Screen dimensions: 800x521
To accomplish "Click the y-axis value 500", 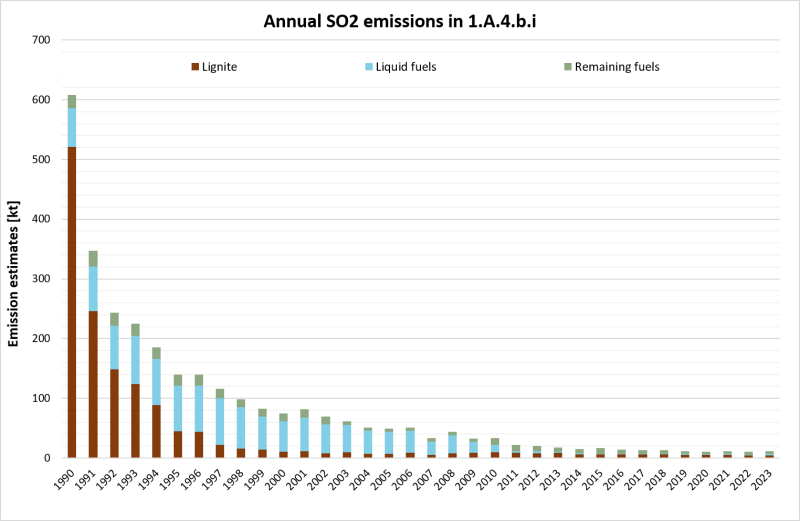I will pyautogui.click(x=41, y=159).
